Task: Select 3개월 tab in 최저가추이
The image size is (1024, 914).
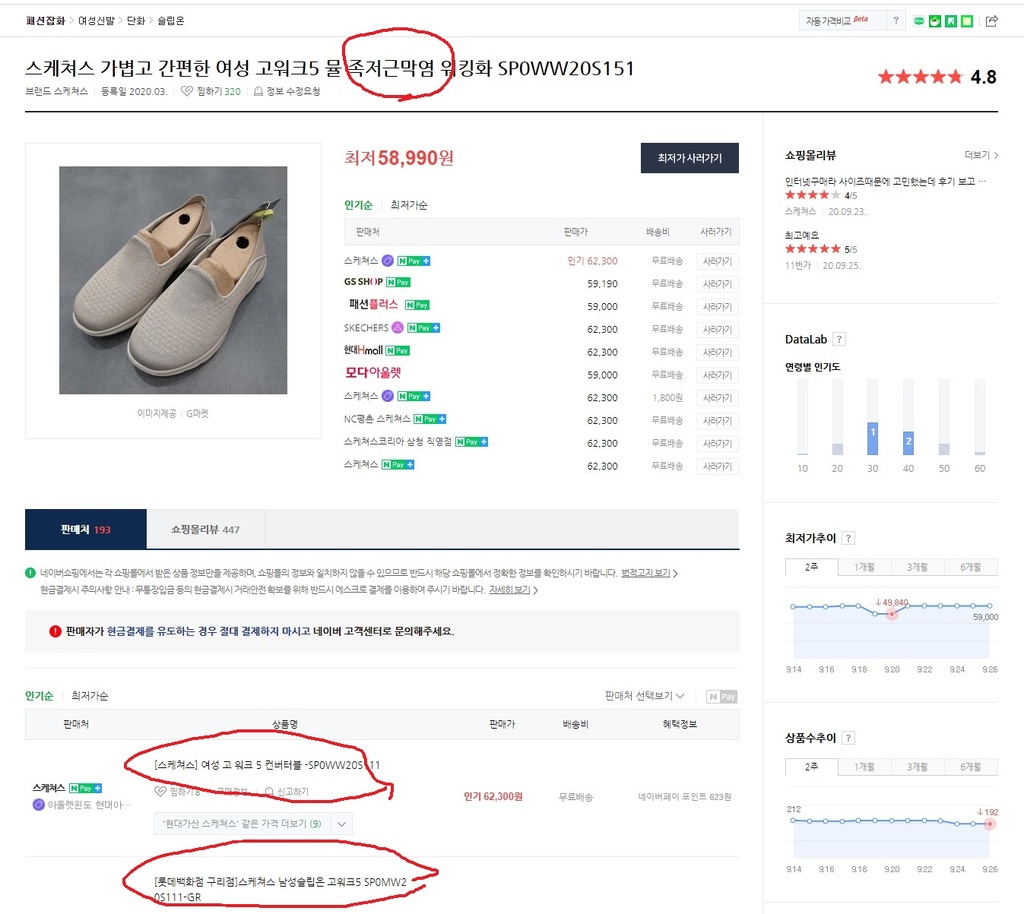Action: [917, 567]
